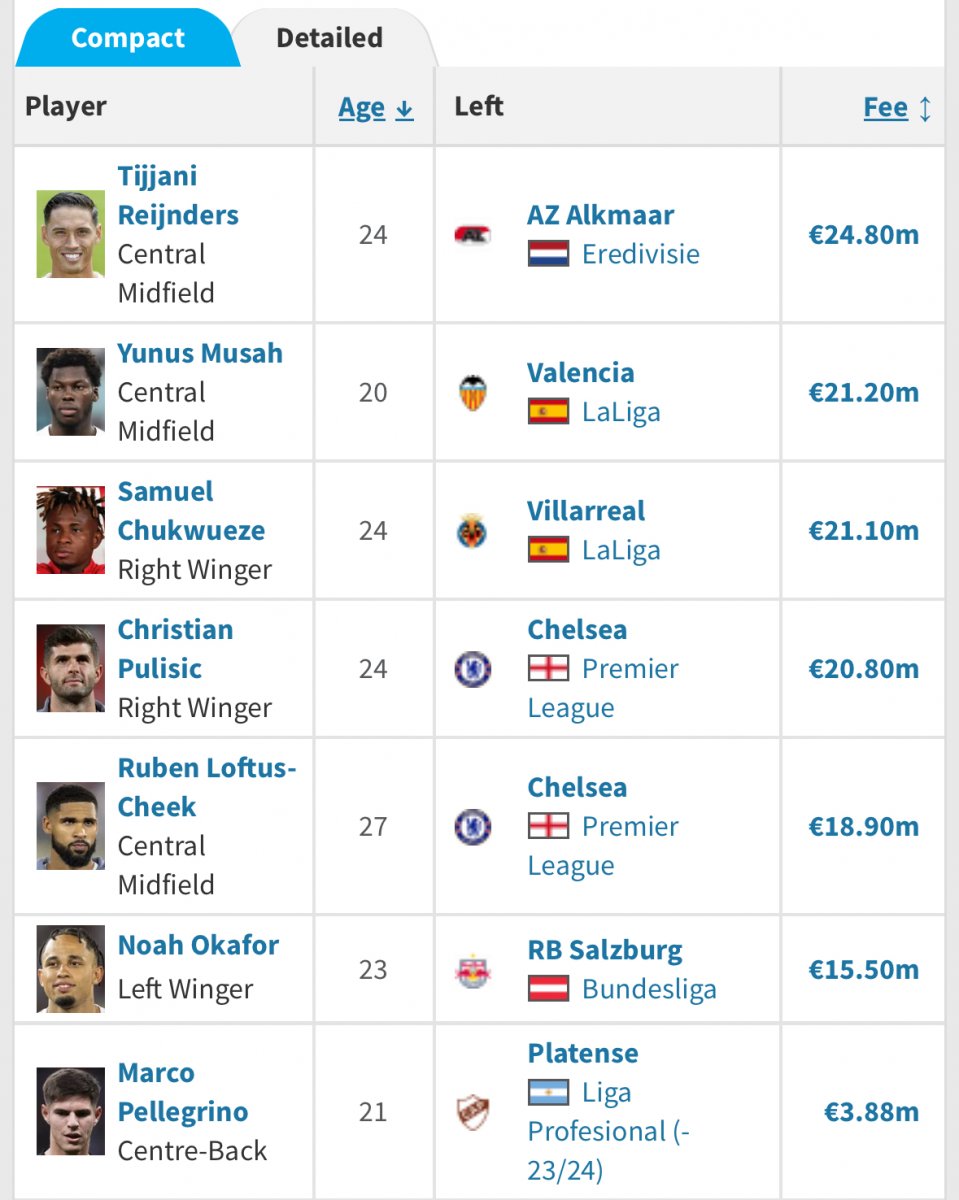
Task: Click Ruben Loftus-Cheek's portrait thumbnail
Action: (71, 826)
